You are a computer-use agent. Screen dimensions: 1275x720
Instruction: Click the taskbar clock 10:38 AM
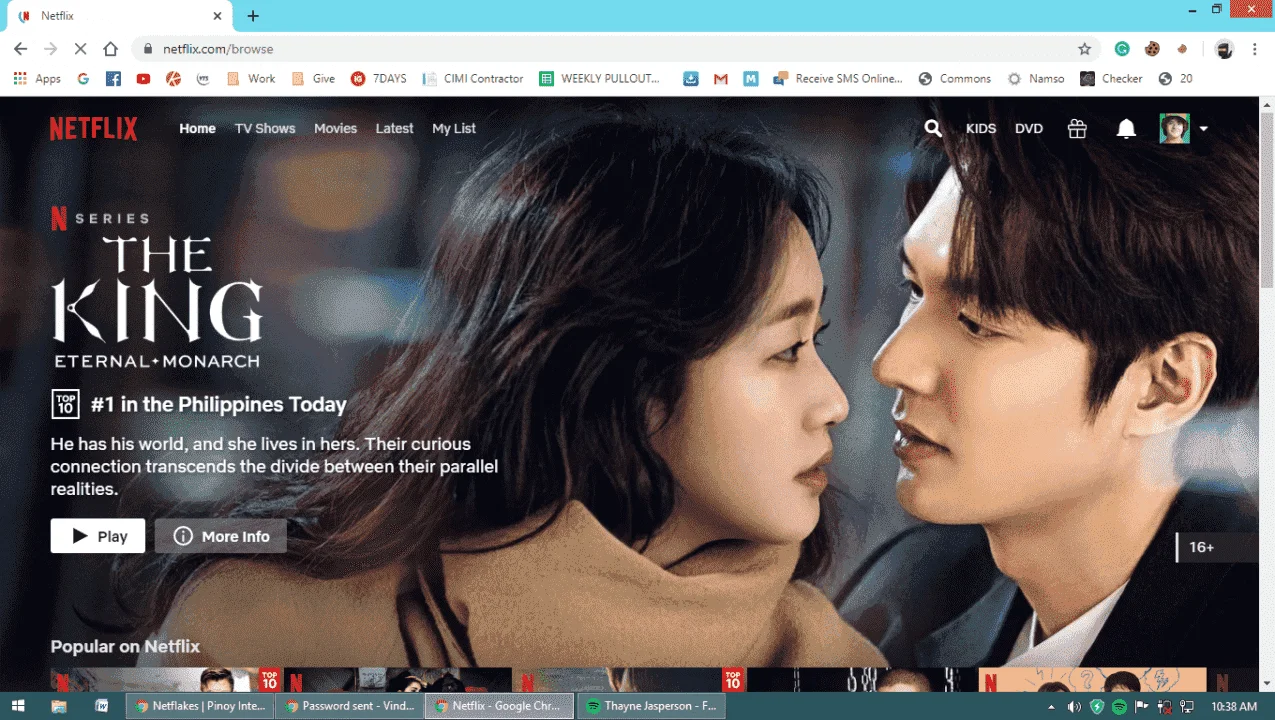tap(1234, 706)
